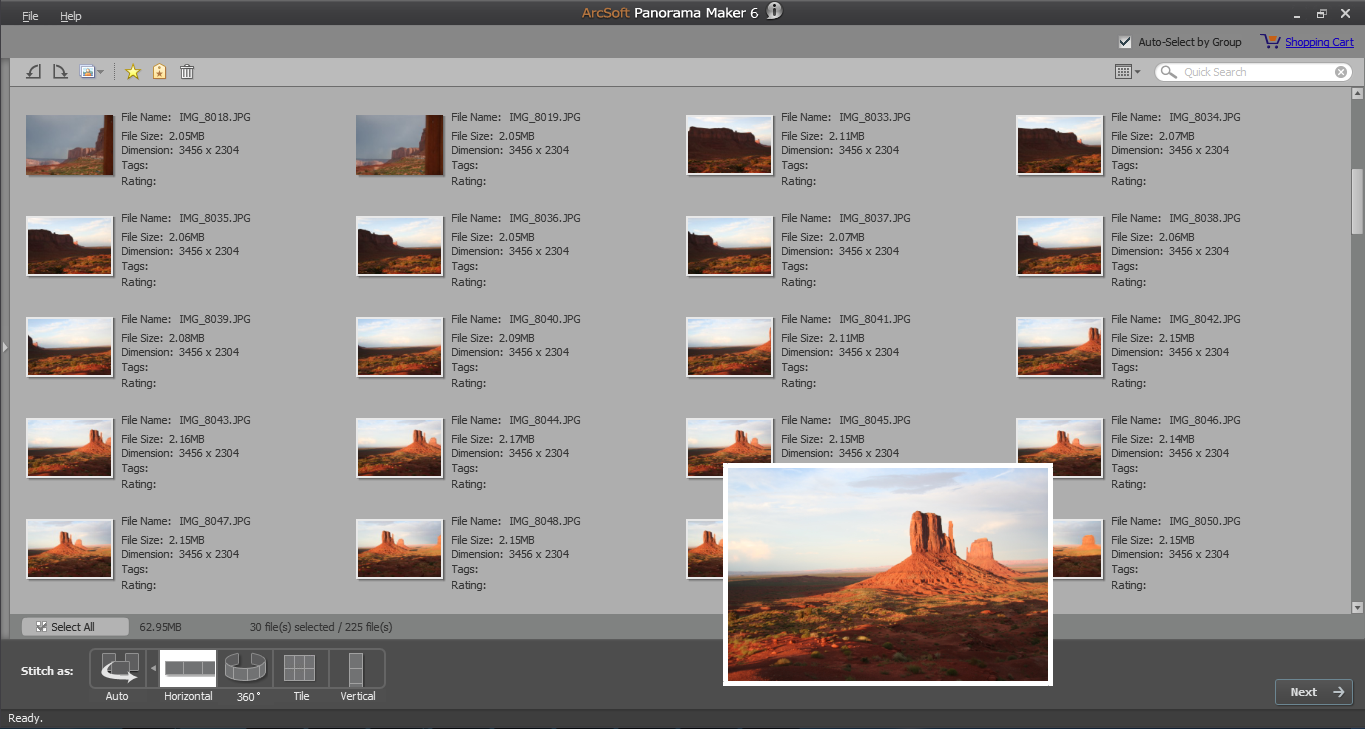Click the orange tag icon

coord(159,72)
